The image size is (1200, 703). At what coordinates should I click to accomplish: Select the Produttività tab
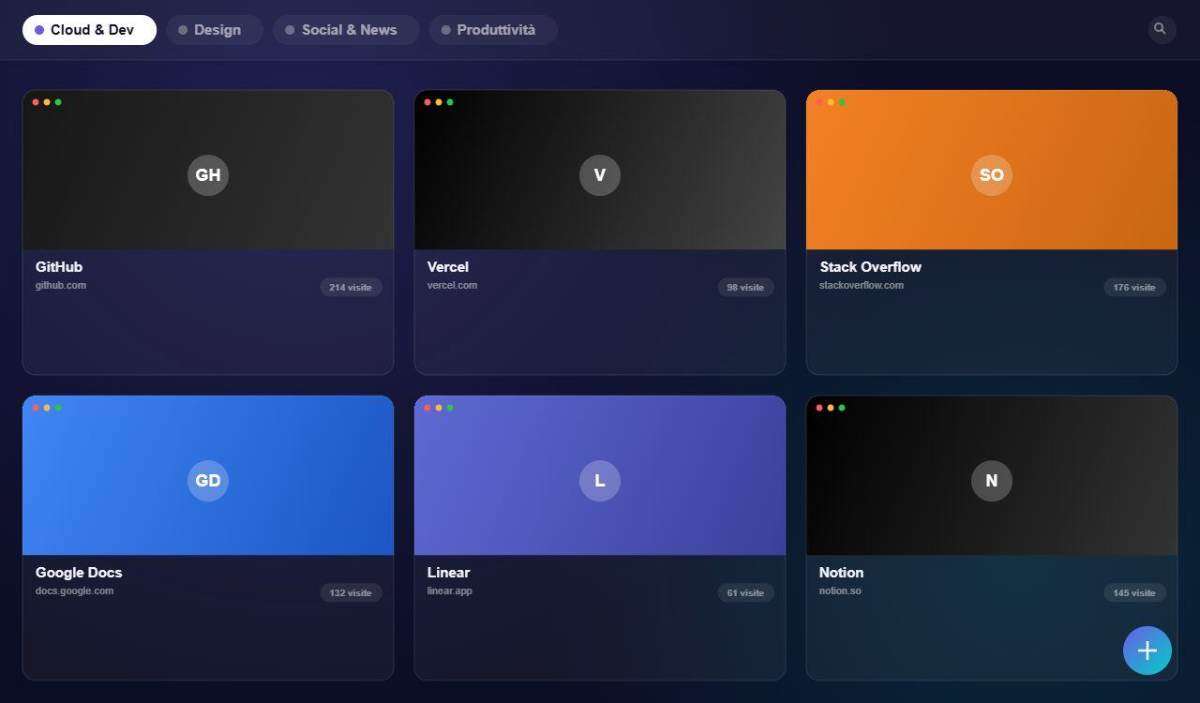[x=493, y=30]
